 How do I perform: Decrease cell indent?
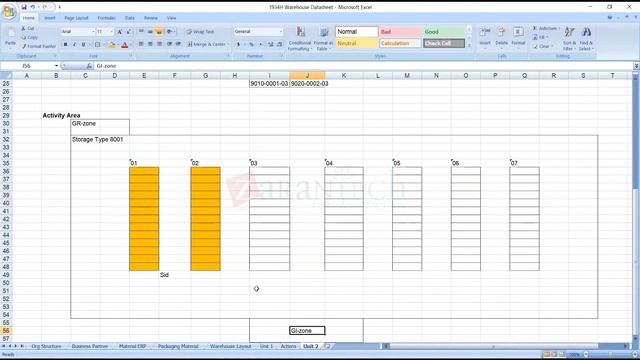(169, 44)
